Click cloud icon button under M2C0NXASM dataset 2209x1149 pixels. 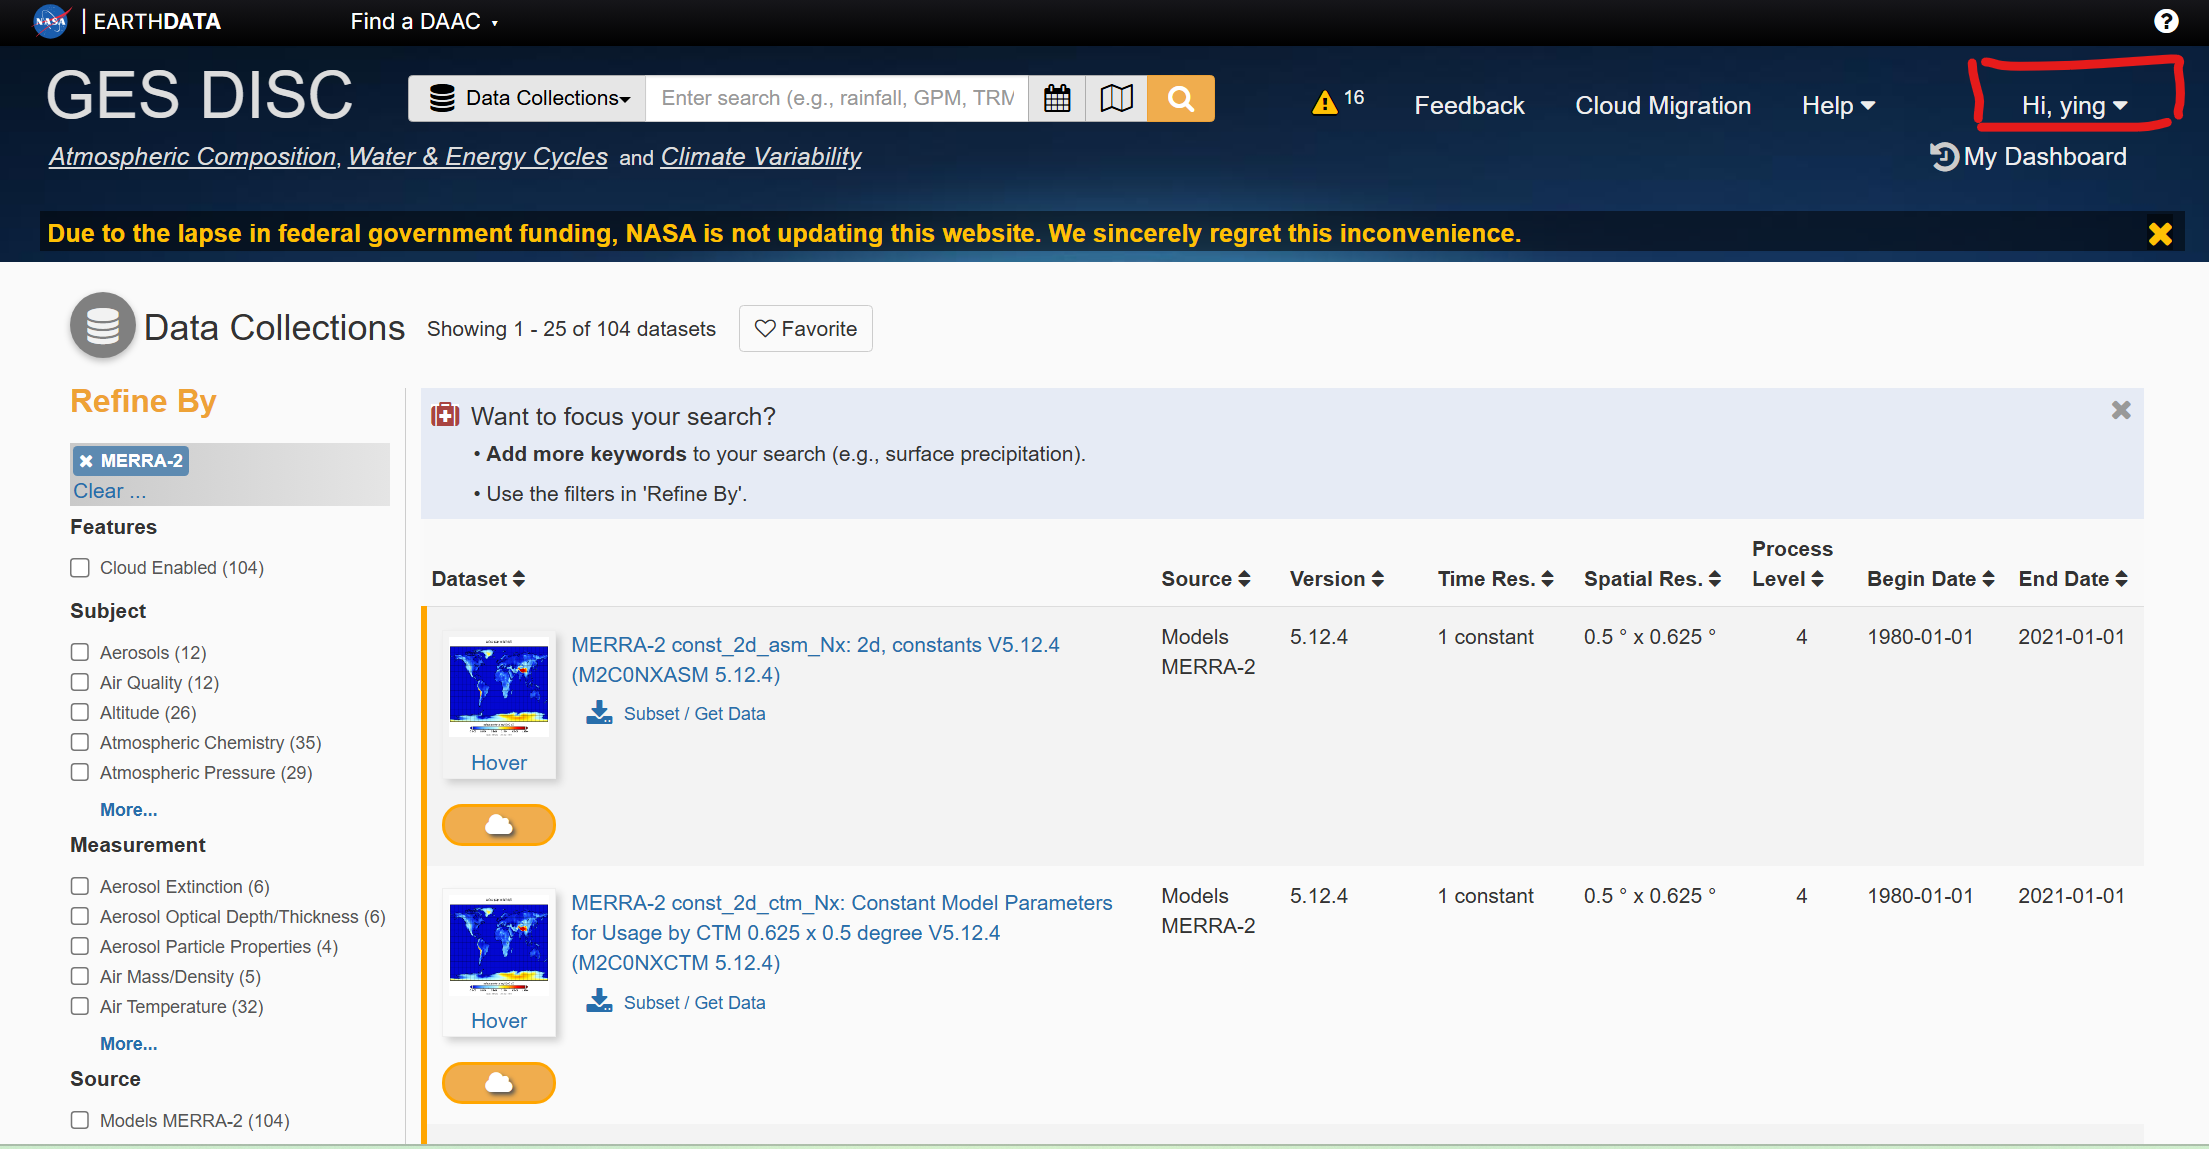pos(499,825)
